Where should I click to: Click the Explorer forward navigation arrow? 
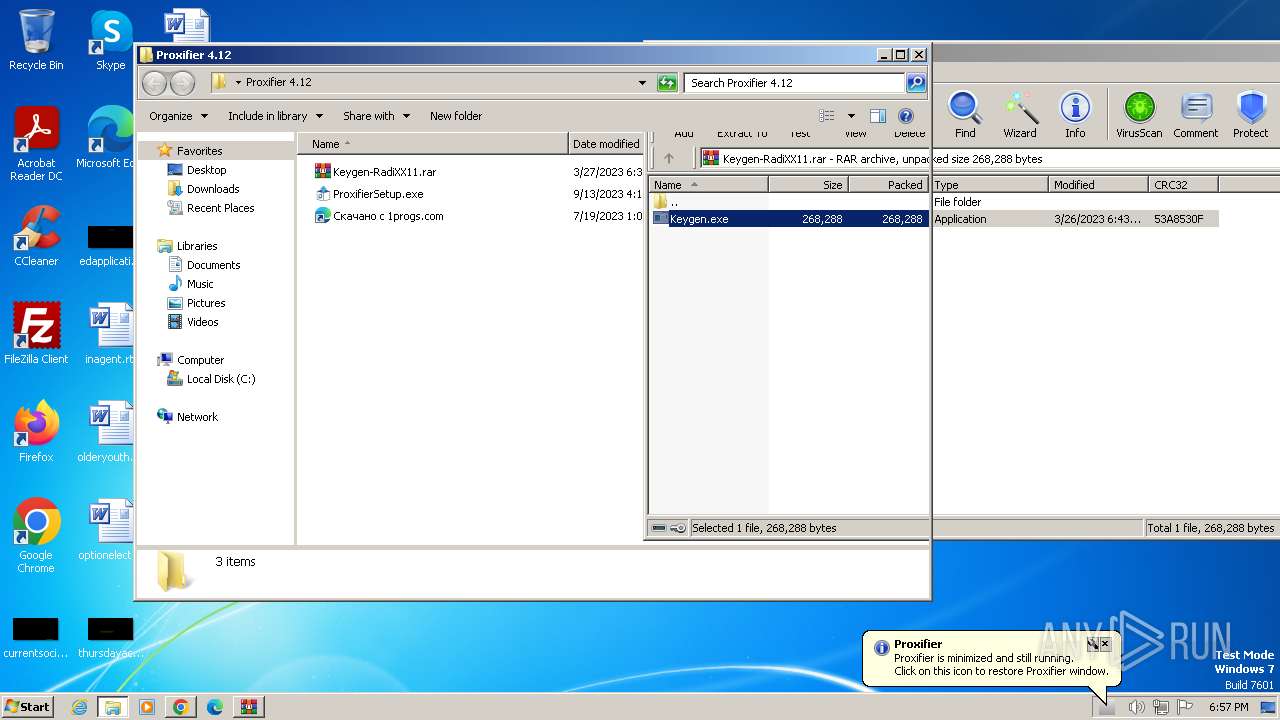click(182, 83)
